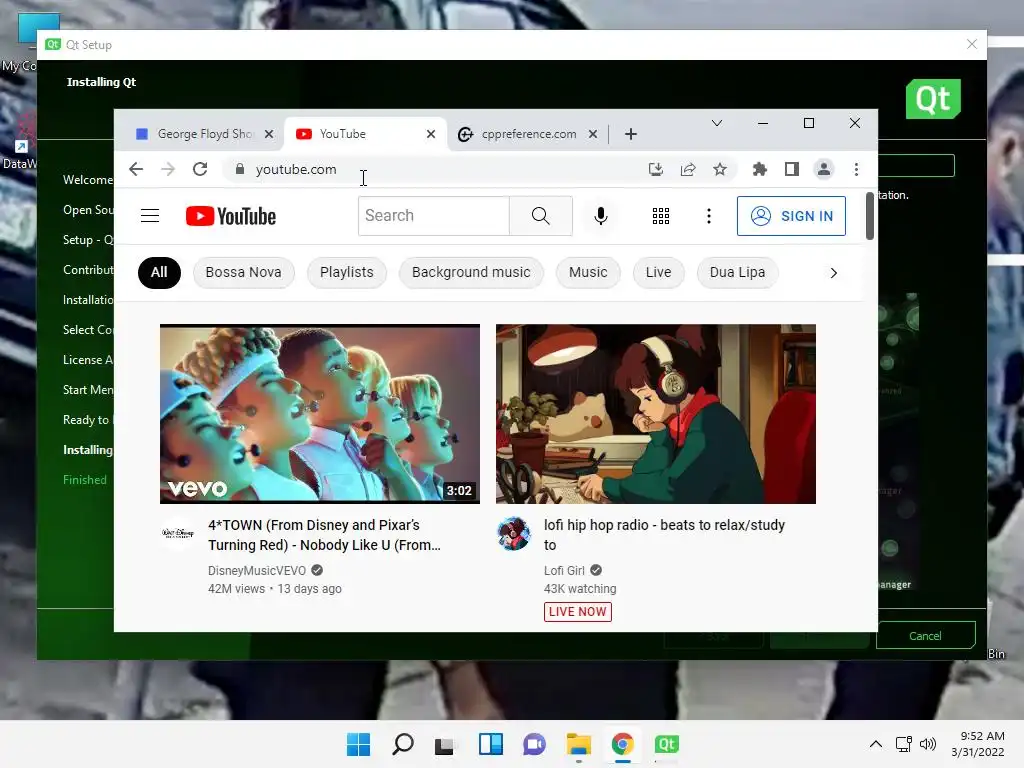
Task: Install YouTube app icon in the address bar
Action: coord(656,169)
